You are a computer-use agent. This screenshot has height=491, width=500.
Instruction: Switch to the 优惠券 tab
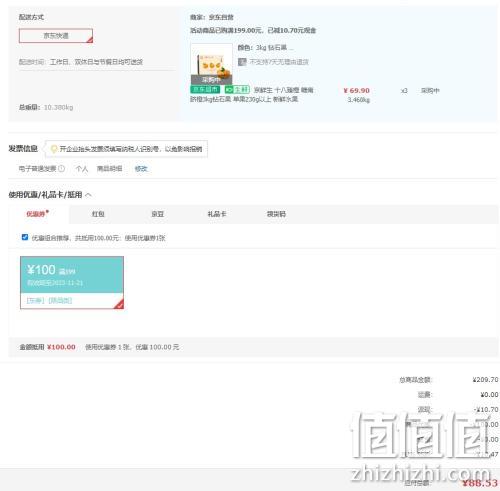38,214
